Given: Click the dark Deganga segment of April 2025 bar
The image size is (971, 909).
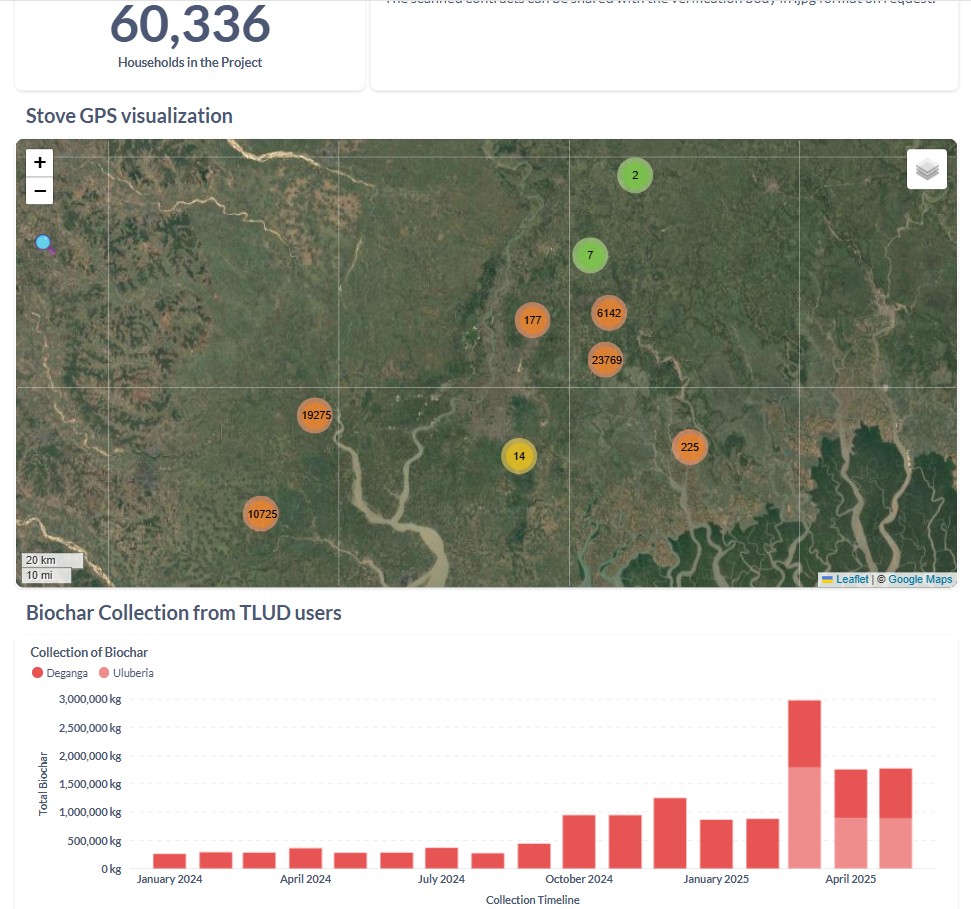Looking at the screenshot, I should coord(851,794).
